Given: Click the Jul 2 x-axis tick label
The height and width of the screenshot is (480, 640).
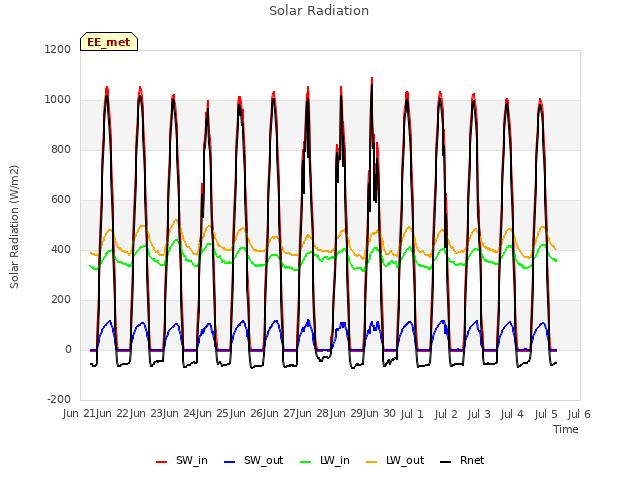Looking at the screenshot, I should tap(446, 414).
